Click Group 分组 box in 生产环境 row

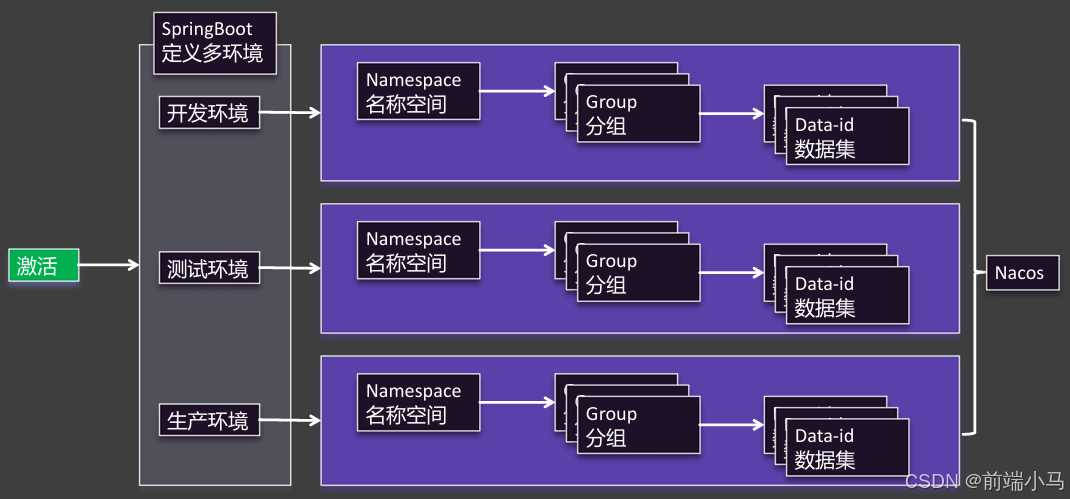[x=639, y=425]
